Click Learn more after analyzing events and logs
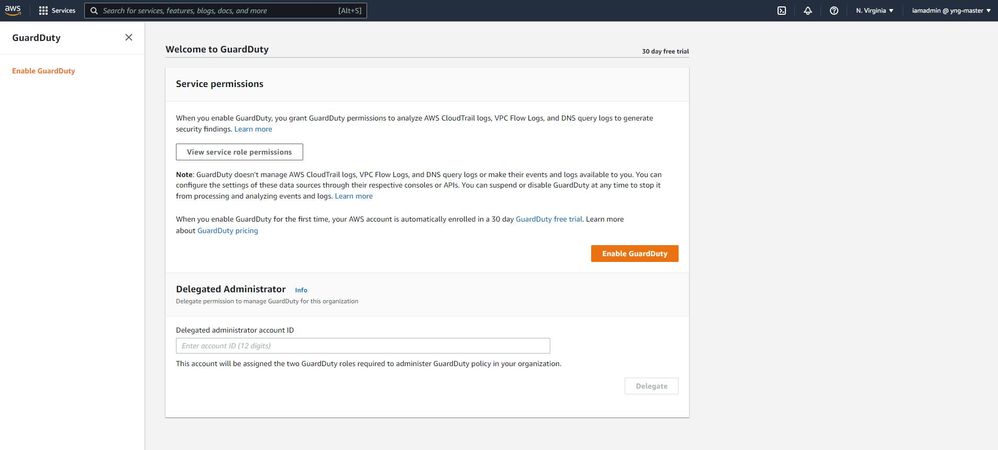Screen dimensions: 998x450 tap(354, 196)
